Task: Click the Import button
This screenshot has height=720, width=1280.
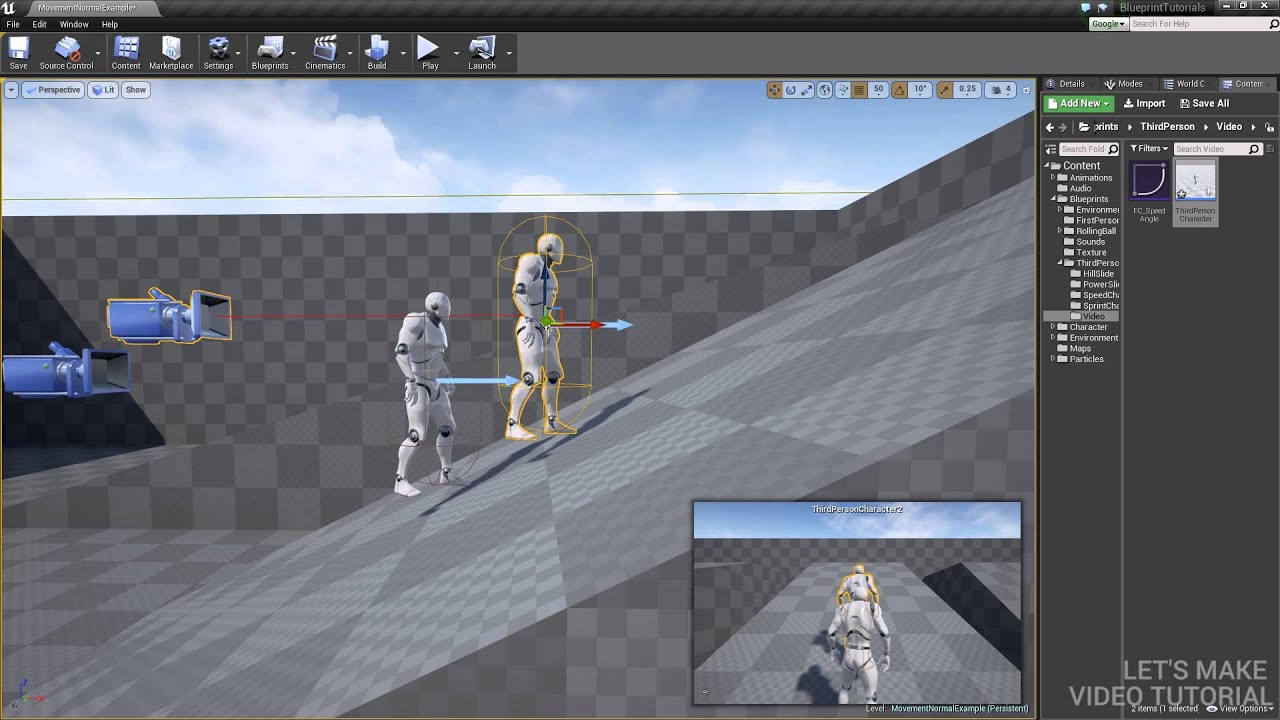Action: (1145, 103)
